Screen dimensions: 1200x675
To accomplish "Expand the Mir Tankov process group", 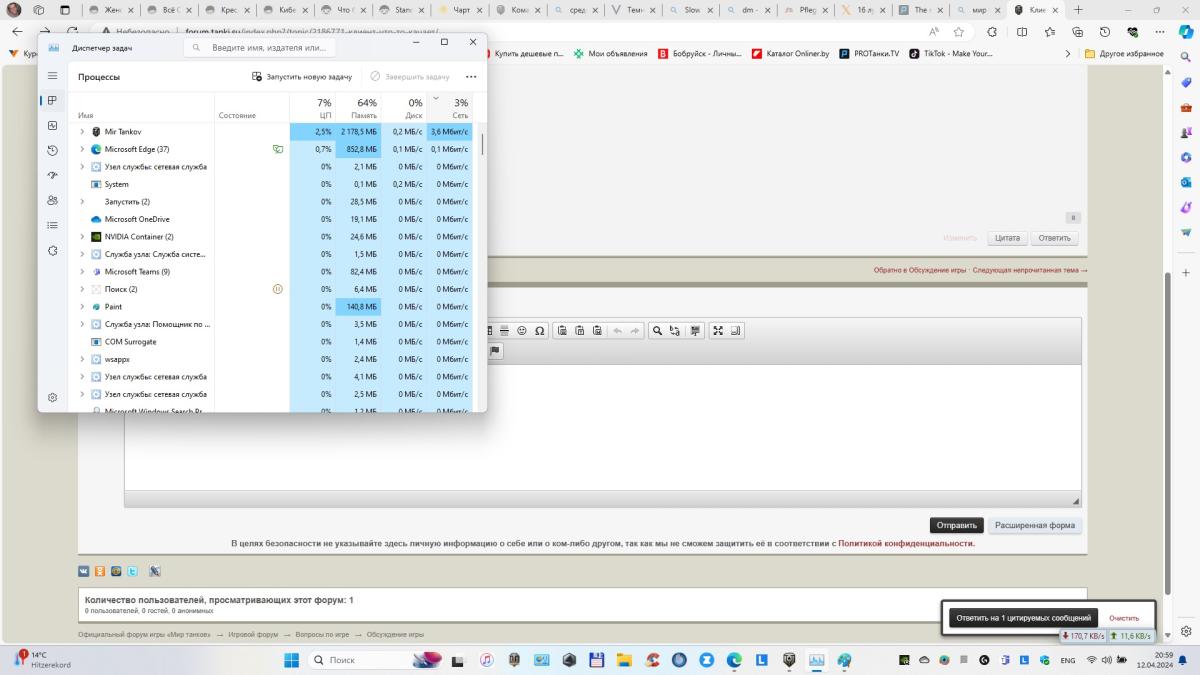I will pyautogui.click(x=82, y=132).
